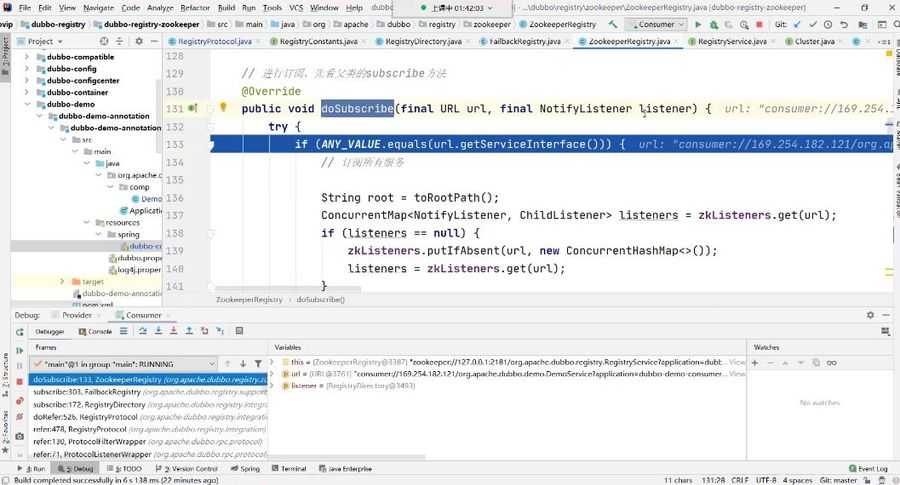Open the Project panel settings gear
This screenshot has height=485, width=900.
(139, 41)
